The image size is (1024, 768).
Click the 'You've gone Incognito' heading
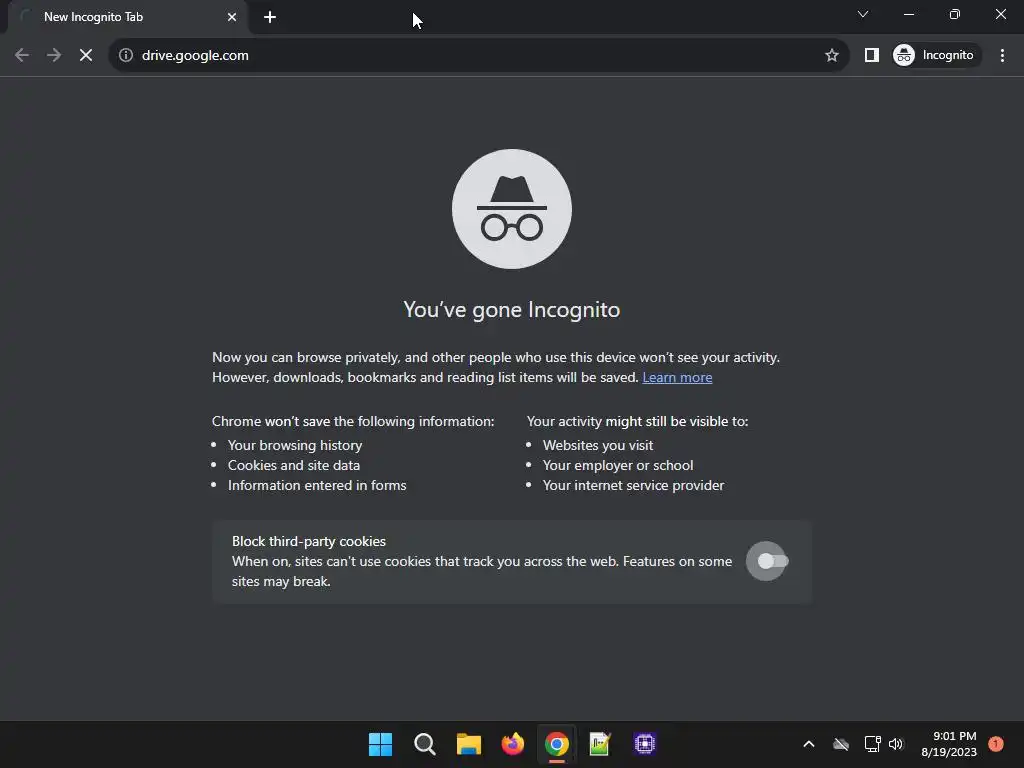tap(512, 310)
